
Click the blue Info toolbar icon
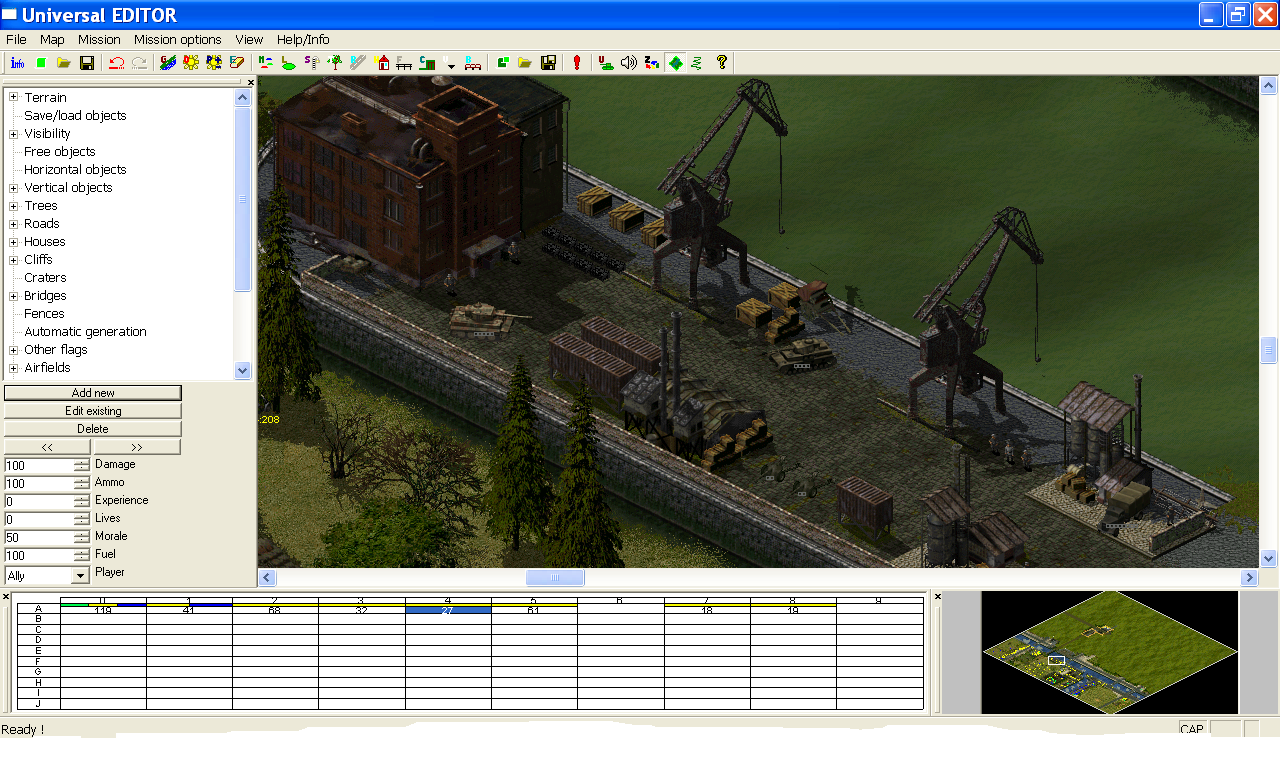pos(18,63)
